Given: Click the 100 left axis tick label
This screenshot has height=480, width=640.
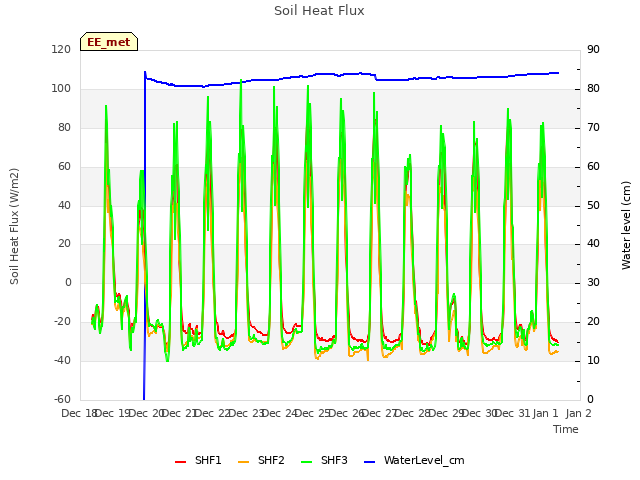Looking at the screenshot, I should (61, 89).
